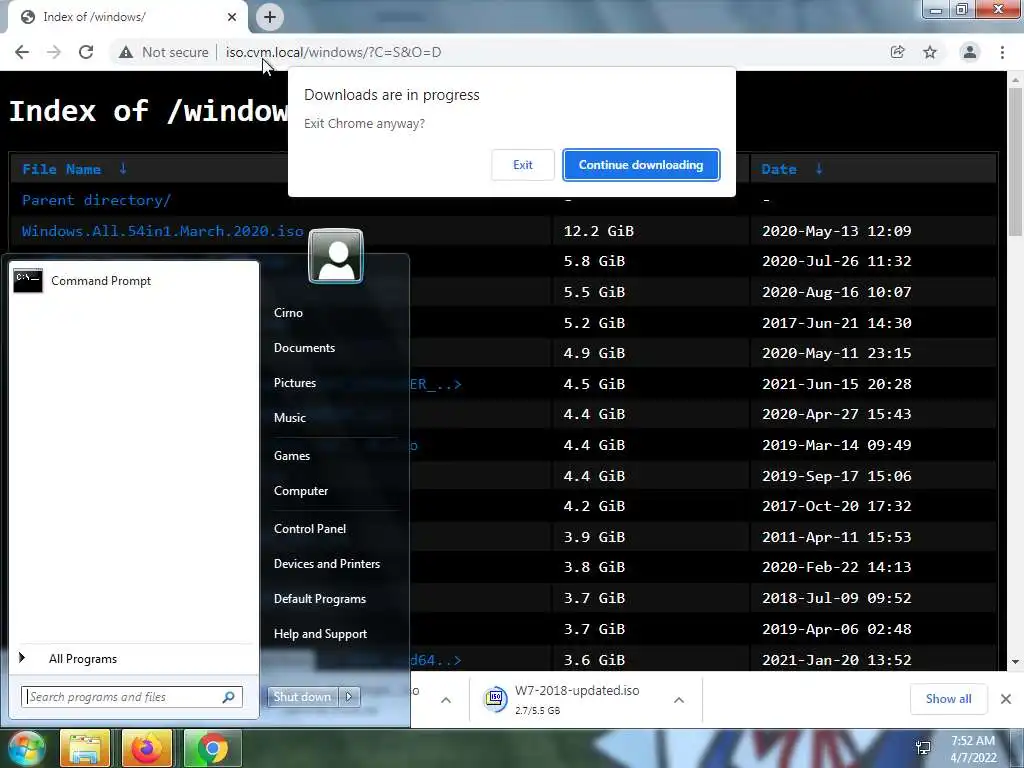Open Control Panel from Start menu
1024x768 pixels.
310,529
